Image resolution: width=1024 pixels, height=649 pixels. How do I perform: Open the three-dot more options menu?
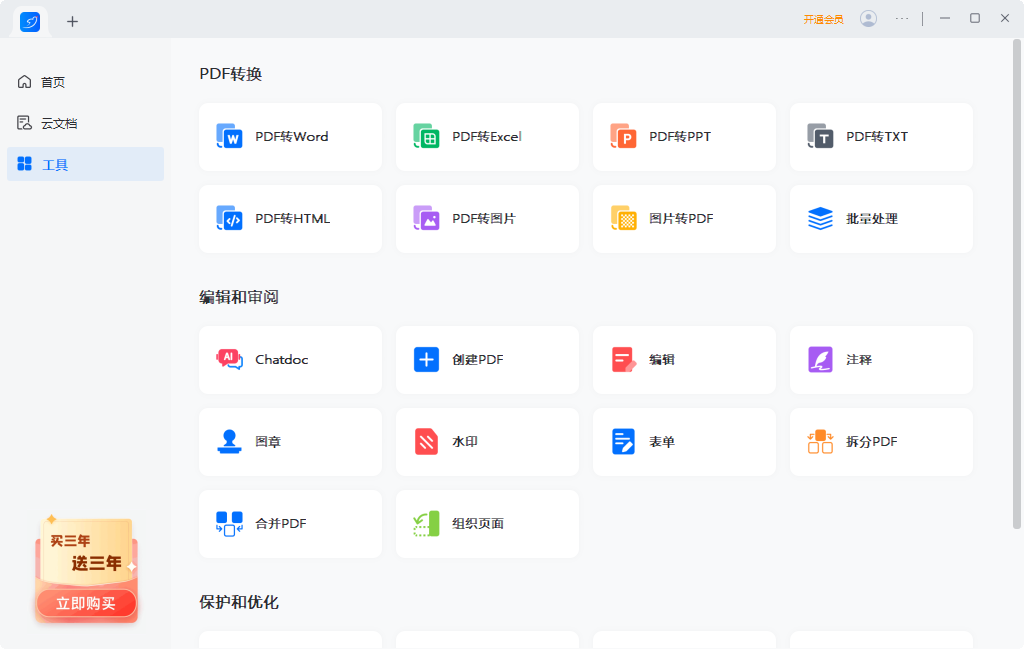click(902, 18)
